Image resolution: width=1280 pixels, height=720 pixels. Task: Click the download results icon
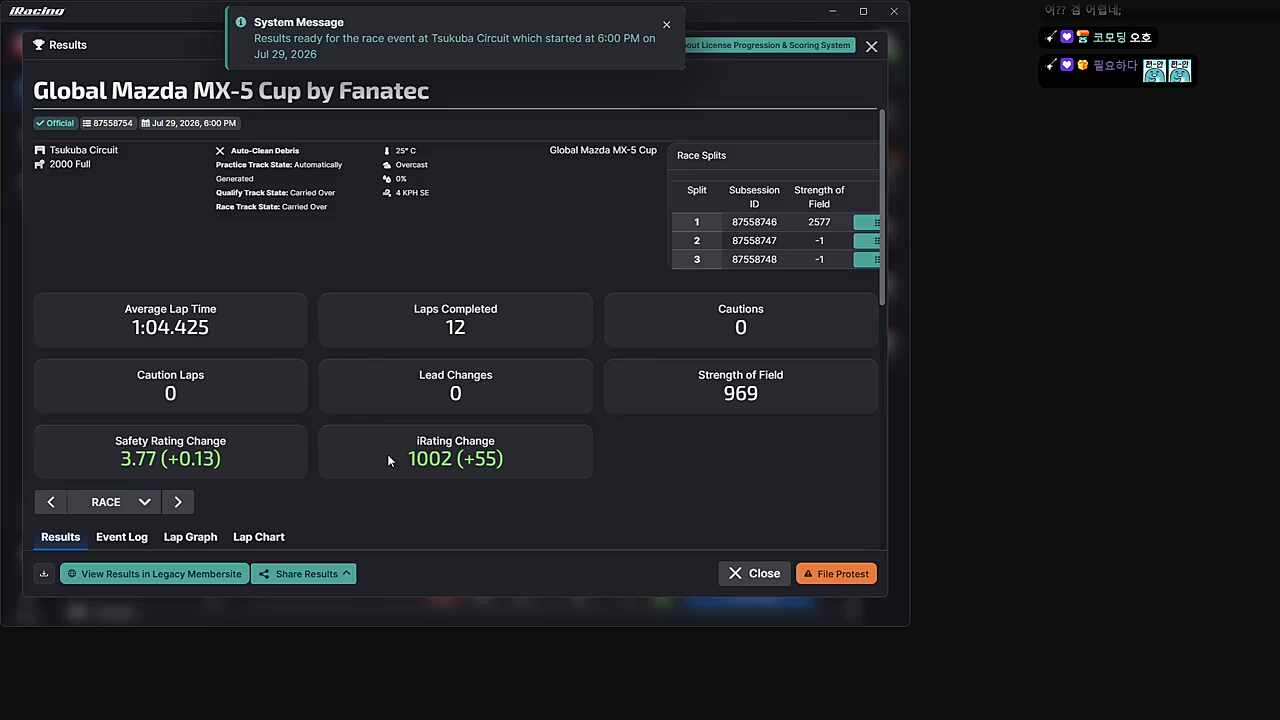[44, 574]
